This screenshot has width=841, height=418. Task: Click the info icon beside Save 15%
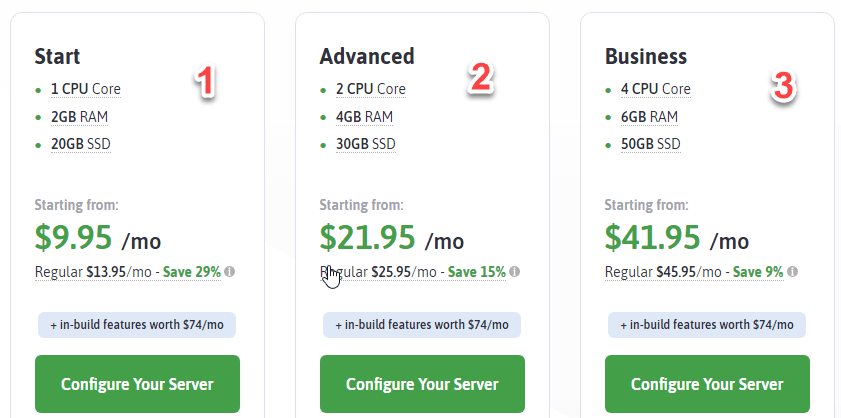pos(514,272)
